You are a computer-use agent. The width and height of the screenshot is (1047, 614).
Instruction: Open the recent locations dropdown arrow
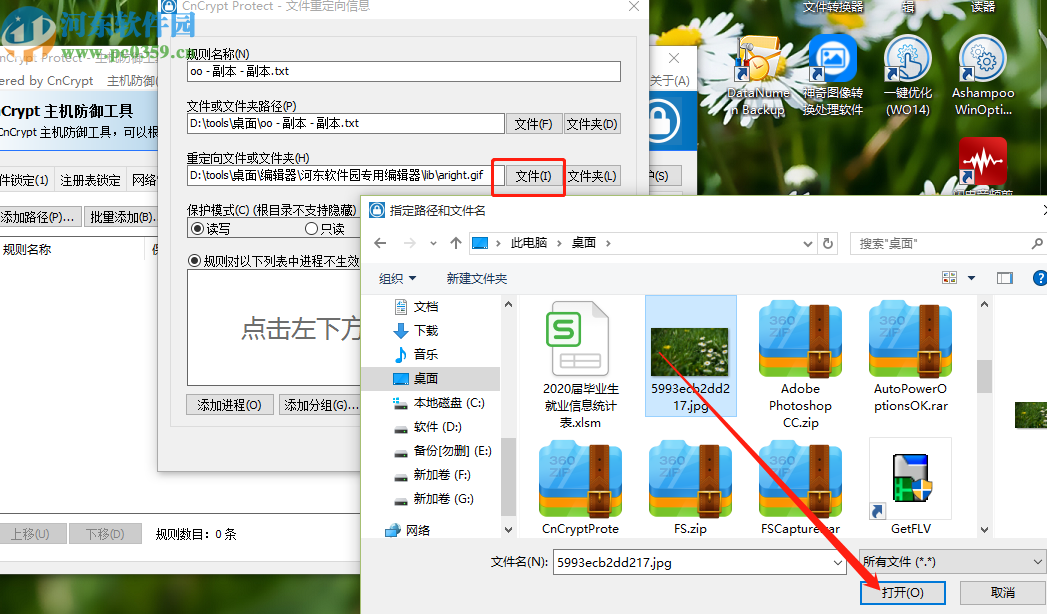click(433, 244)
